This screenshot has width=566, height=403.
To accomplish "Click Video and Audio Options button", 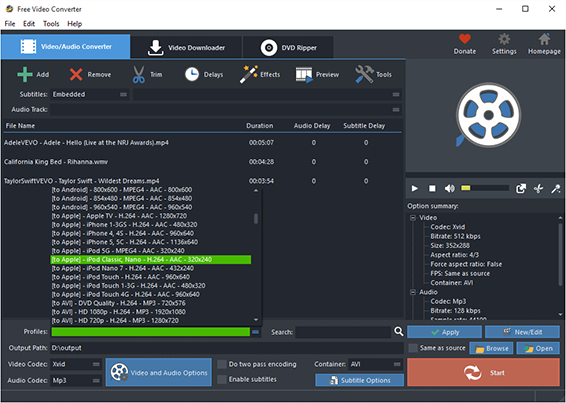I will 158,372.
